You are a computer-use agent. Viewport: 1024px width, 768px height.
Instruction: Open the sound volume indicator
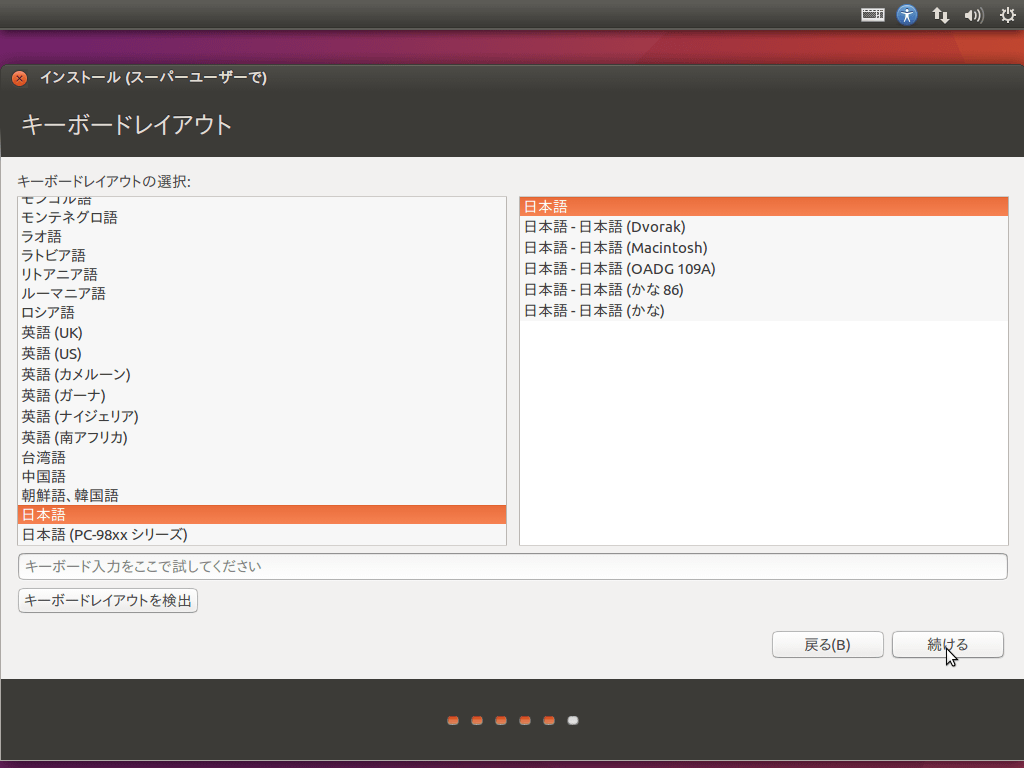point(973,15)
